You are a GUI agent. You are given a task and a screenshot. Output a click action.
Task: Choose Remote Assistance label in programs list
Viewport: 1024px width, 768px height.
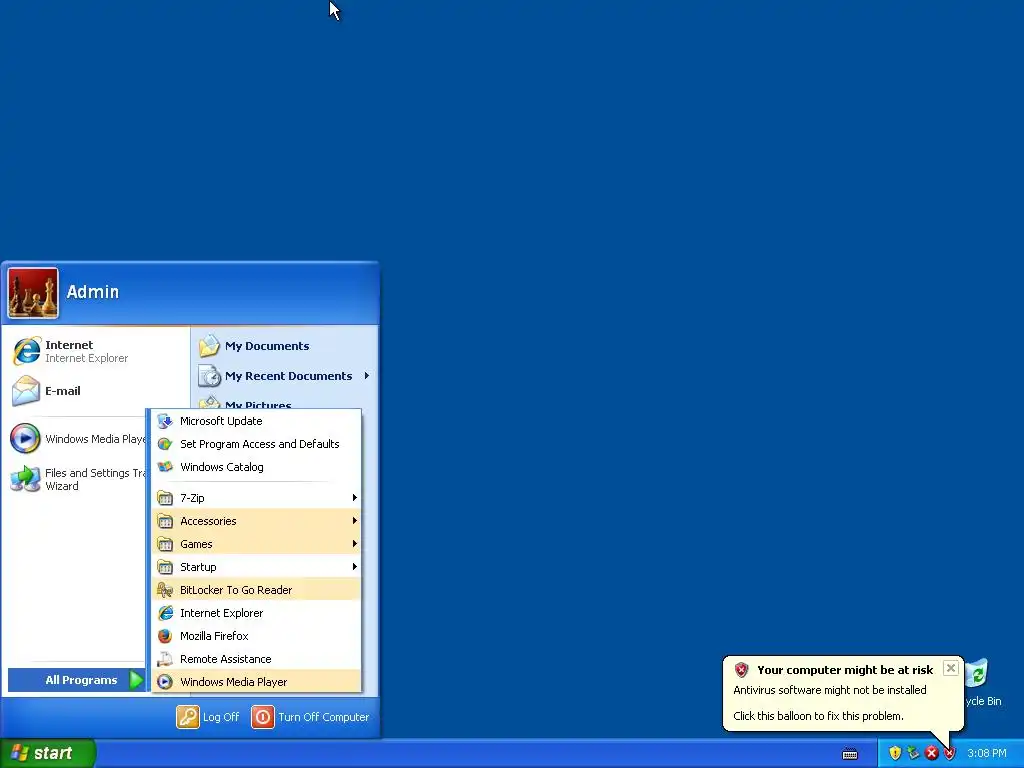[x=226, y=659]
